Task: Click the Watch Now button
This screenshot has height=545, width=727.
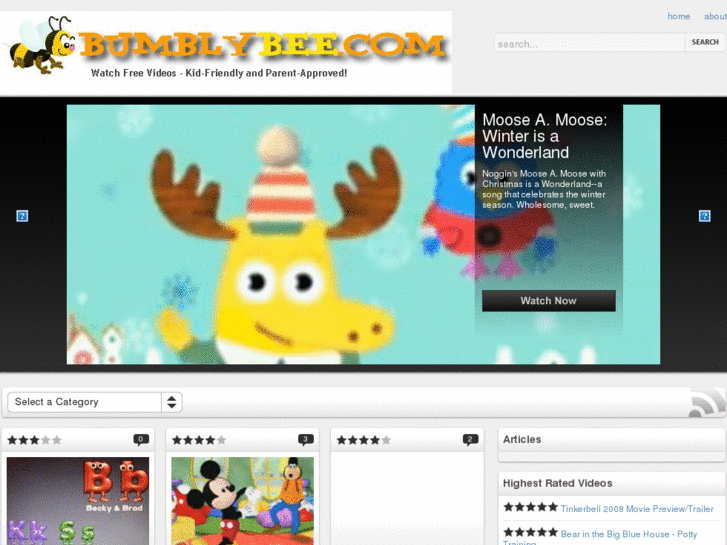Action: (x=548, y=301)
